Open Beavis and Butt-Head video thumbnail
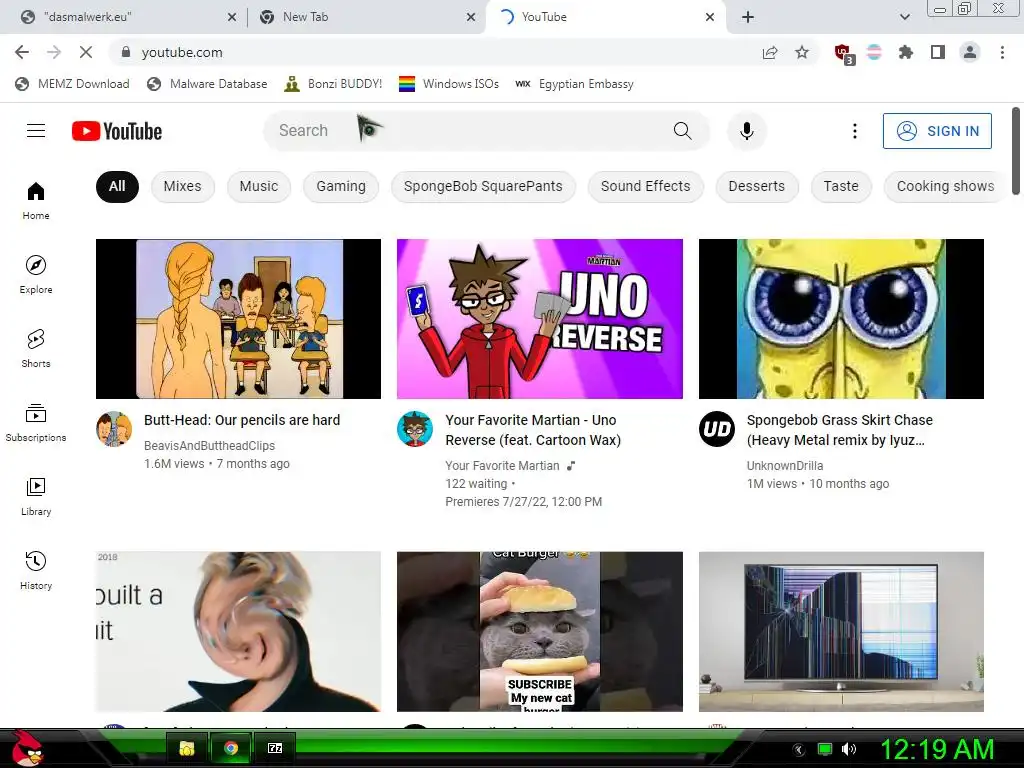The height and width of the screenshot is (768, 1024). (x=238, y=319)
